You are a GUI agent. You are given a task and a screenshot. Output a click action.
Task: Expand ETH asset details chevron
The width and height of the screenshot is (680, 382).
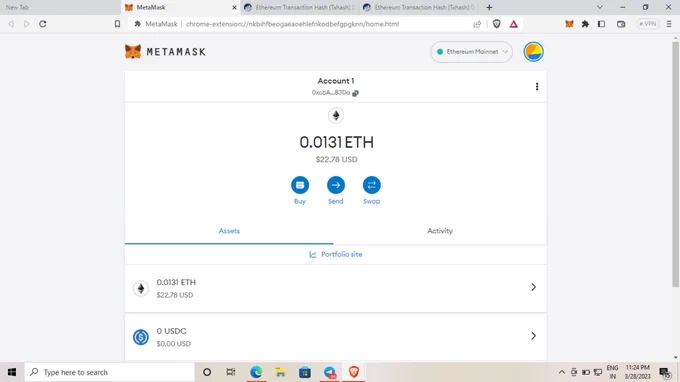(x=533, y=287)
